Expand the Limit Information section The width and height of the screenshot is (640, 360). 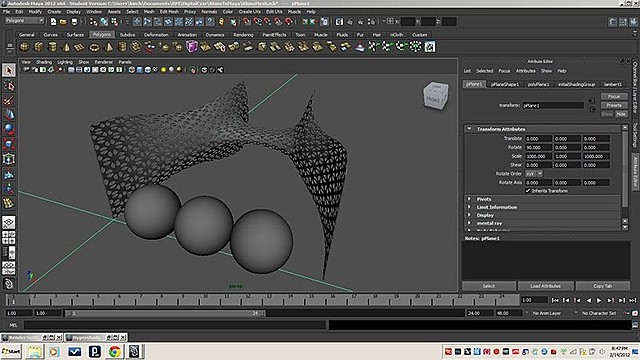point(469,207)
